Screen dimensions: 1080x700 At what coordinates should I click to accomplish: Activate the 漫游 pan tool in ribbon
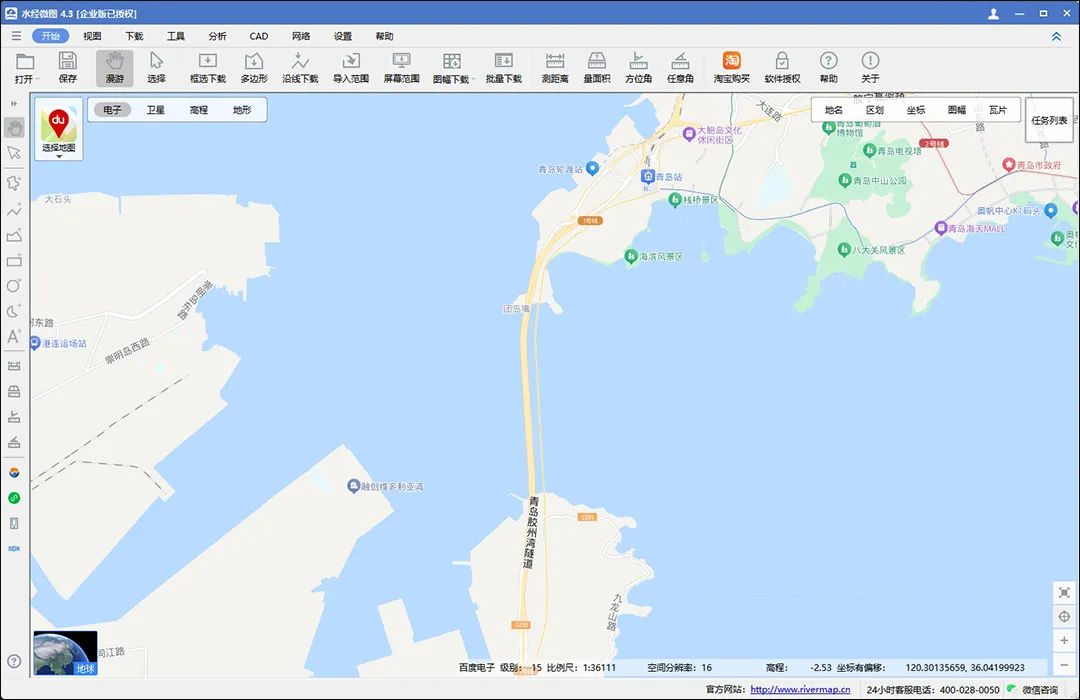(114, 68)
